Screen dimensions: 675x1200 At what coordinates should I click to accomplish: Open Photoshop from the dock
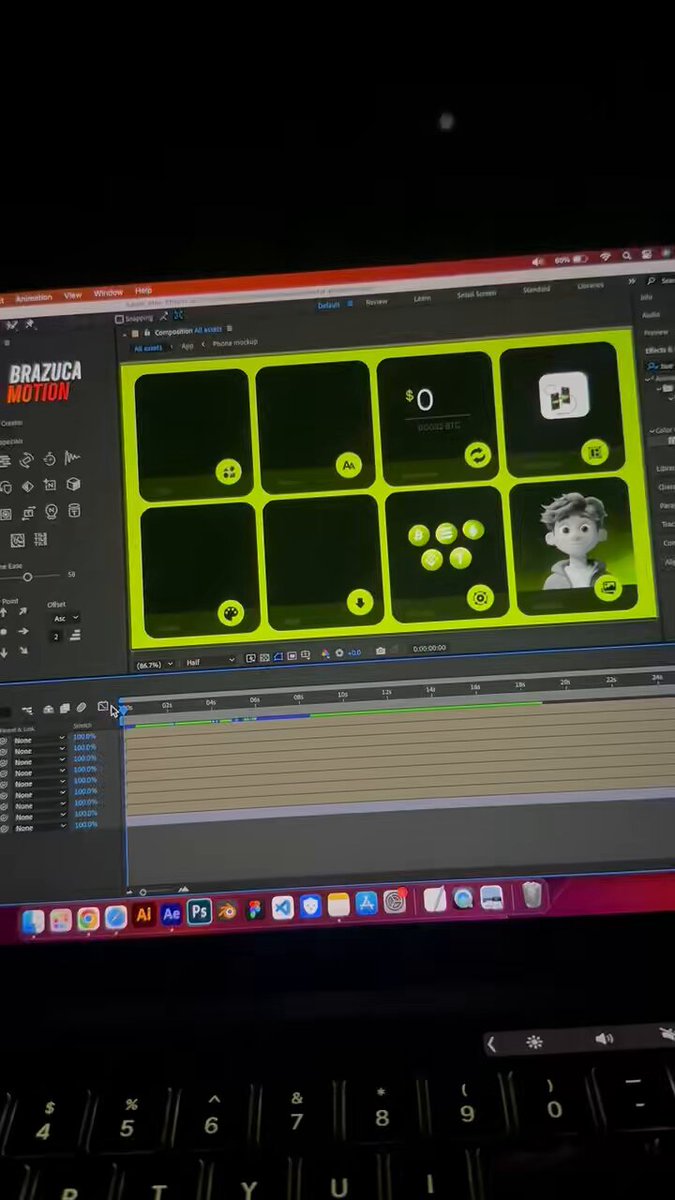click(x=199, y=912)
